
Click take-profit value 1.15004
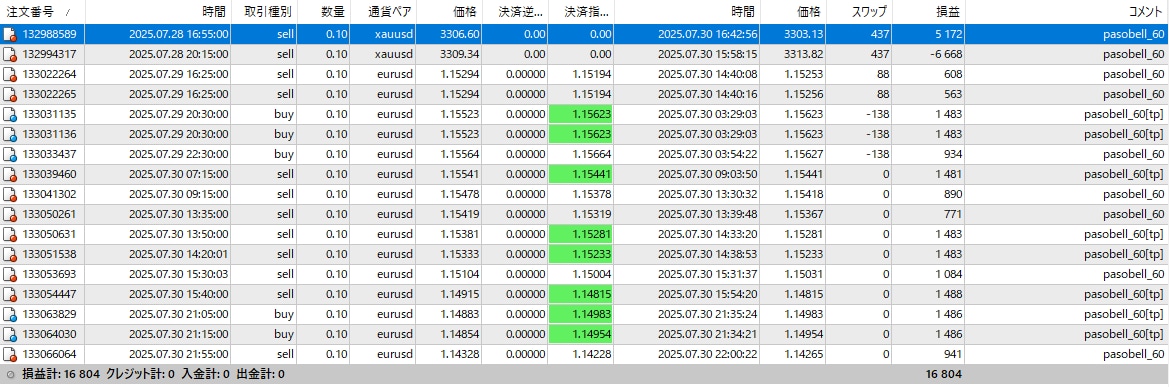(x=592, y=274)
